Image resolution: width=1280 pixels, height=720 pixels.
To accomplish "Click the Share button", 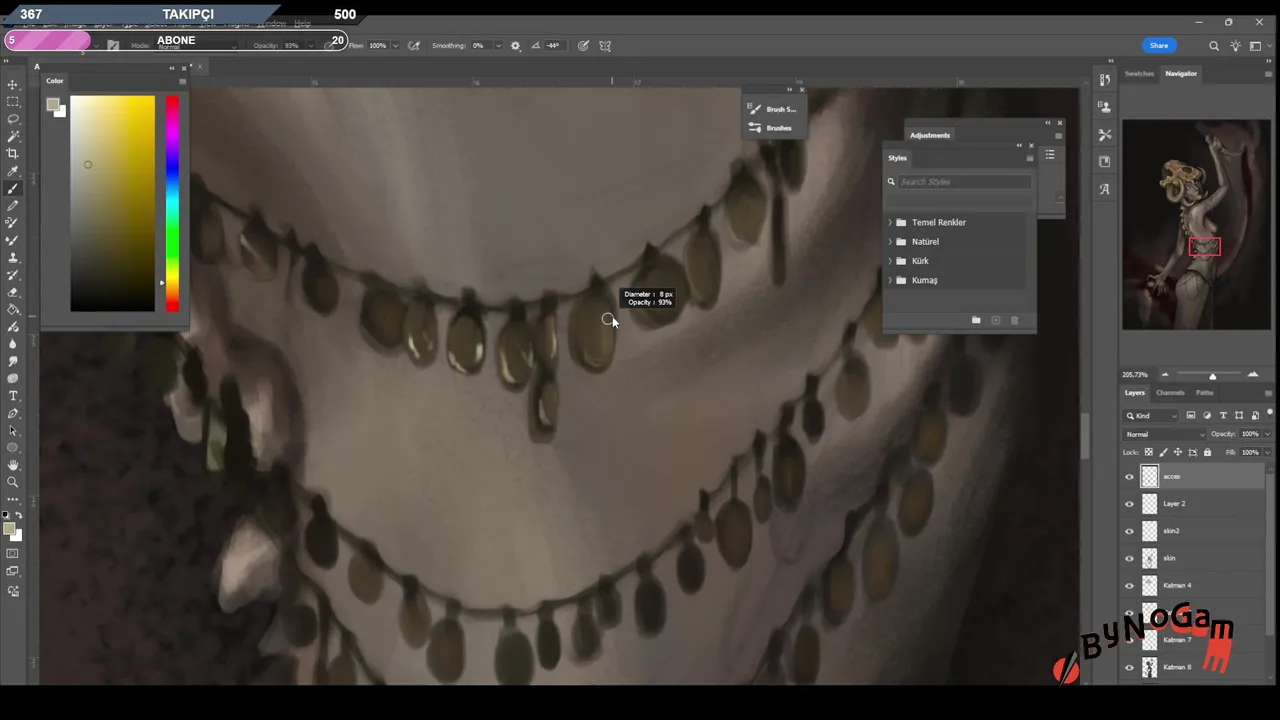I will [1159, 46].
